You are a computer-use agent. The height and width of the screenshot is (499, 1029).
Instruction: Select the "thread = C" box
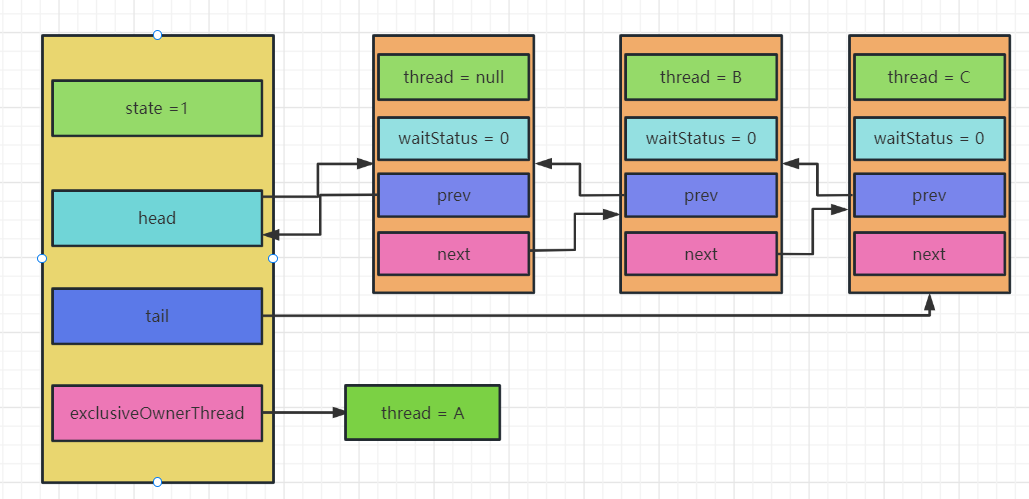(929, 77)
